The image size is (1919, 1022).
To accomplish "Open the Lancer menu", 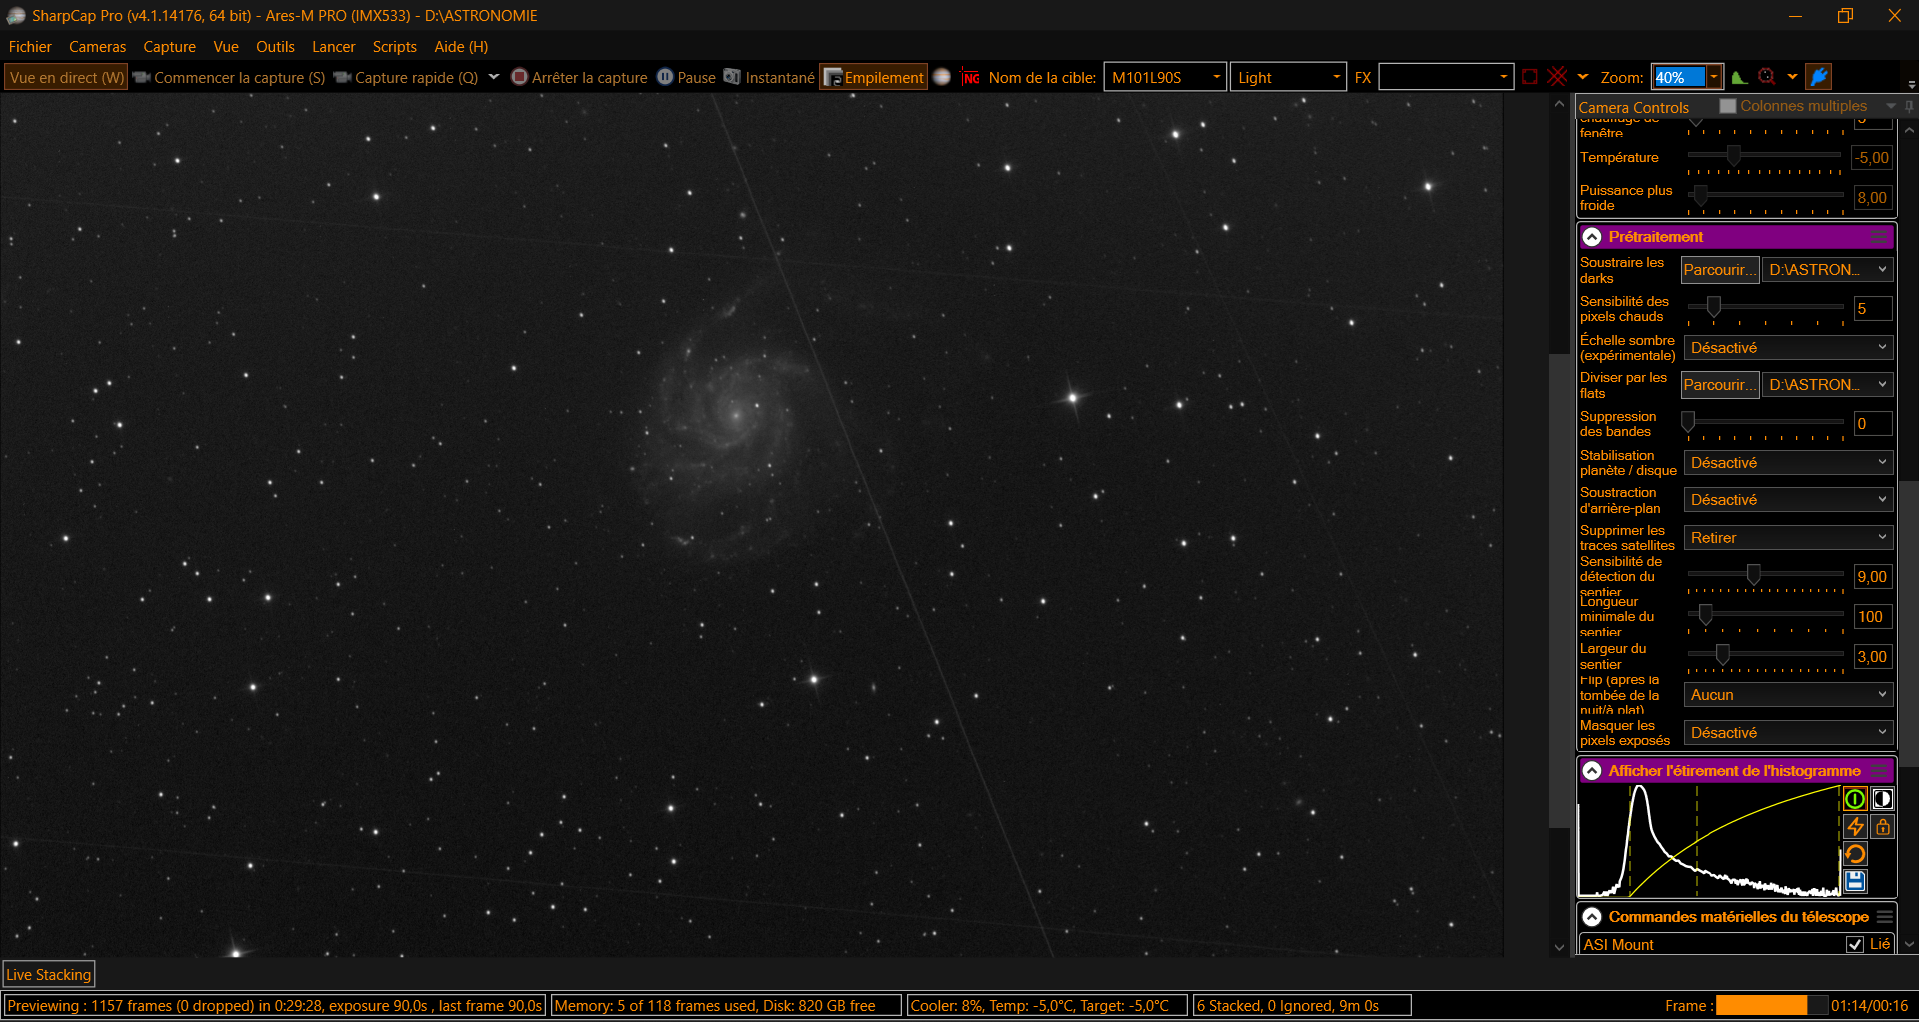I will point(333,47).
